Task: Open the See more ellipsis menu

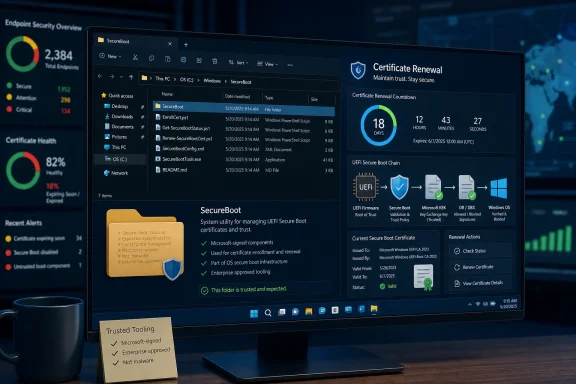Action: (290, 65)
